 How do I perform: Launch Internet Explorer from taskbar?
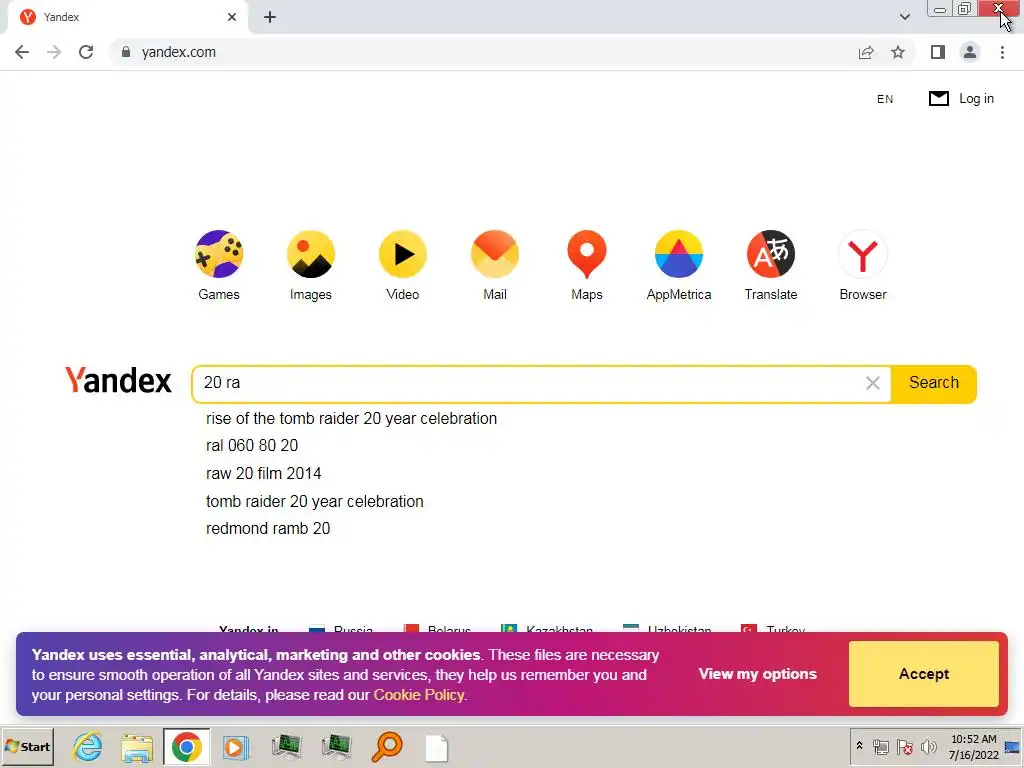[88, 746]
